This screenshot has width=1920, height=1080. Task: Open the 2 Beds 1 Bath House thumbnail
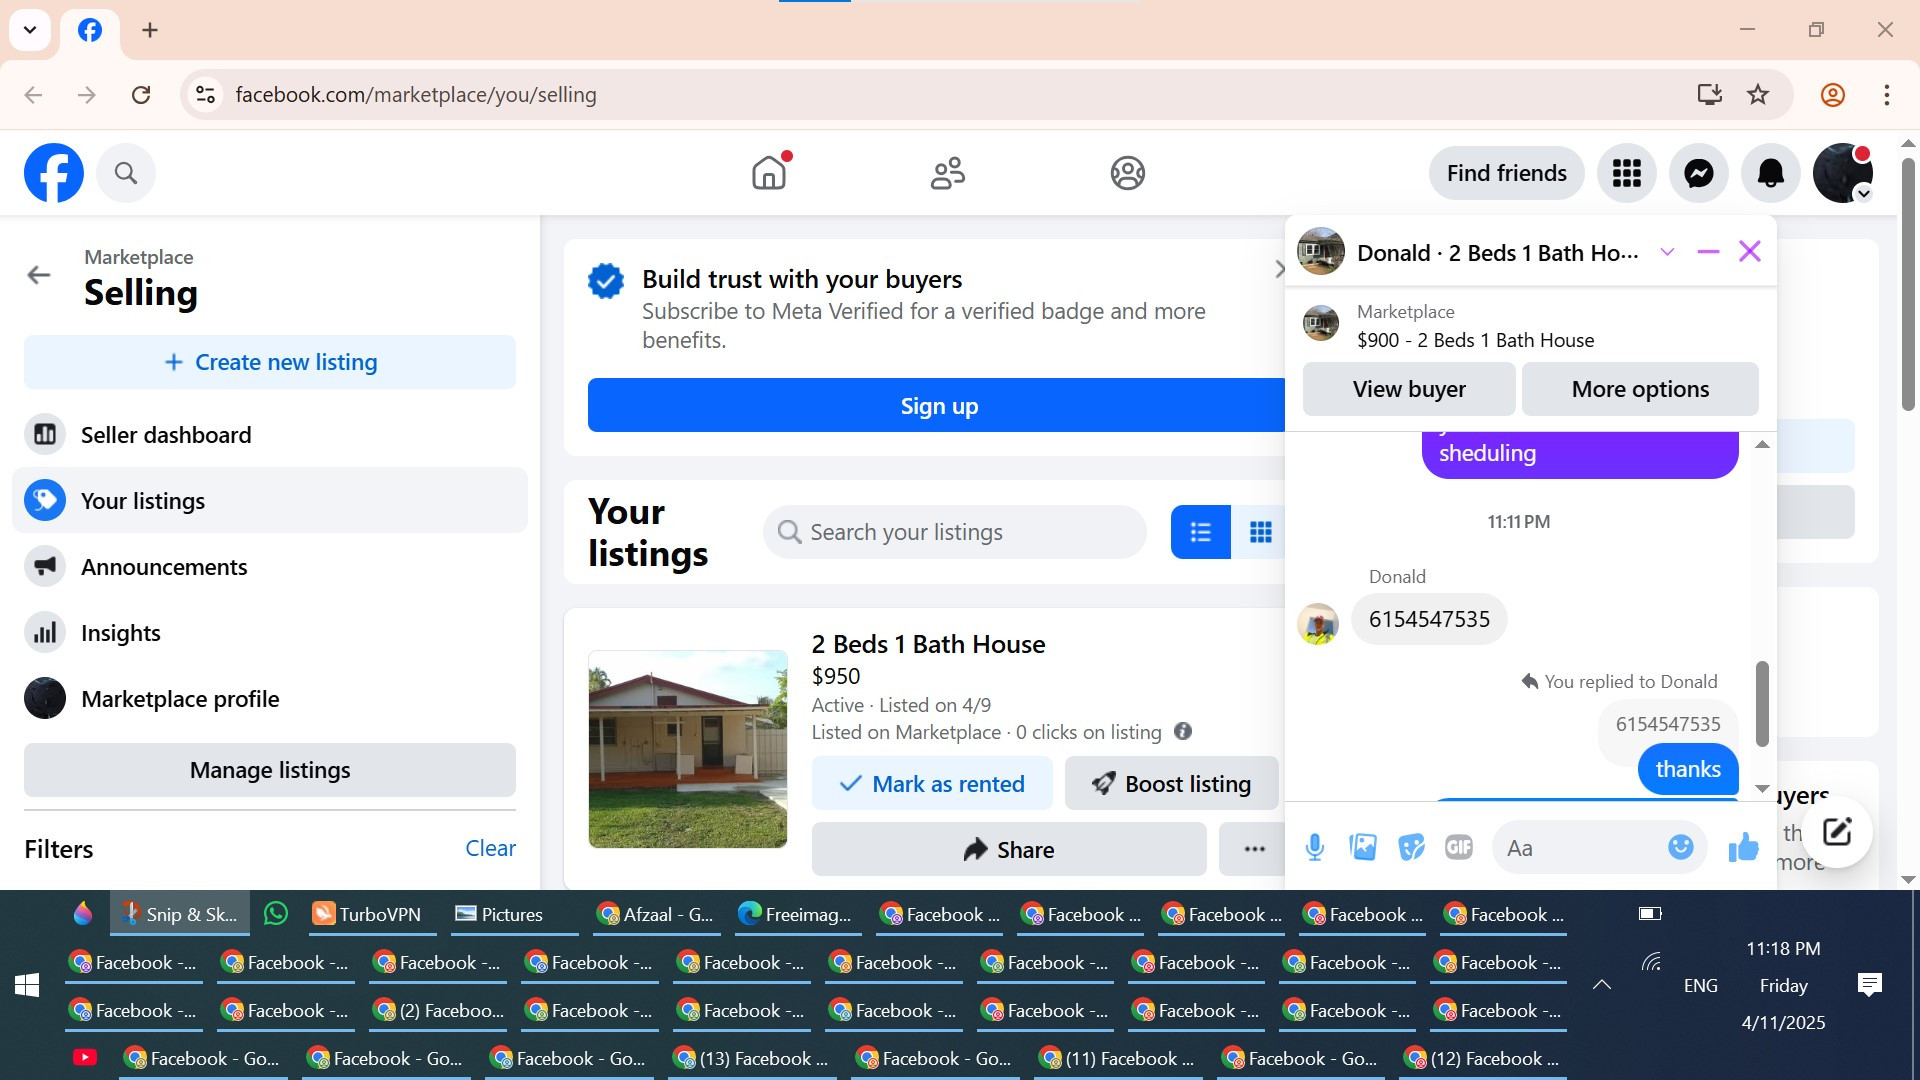point(688,749)
